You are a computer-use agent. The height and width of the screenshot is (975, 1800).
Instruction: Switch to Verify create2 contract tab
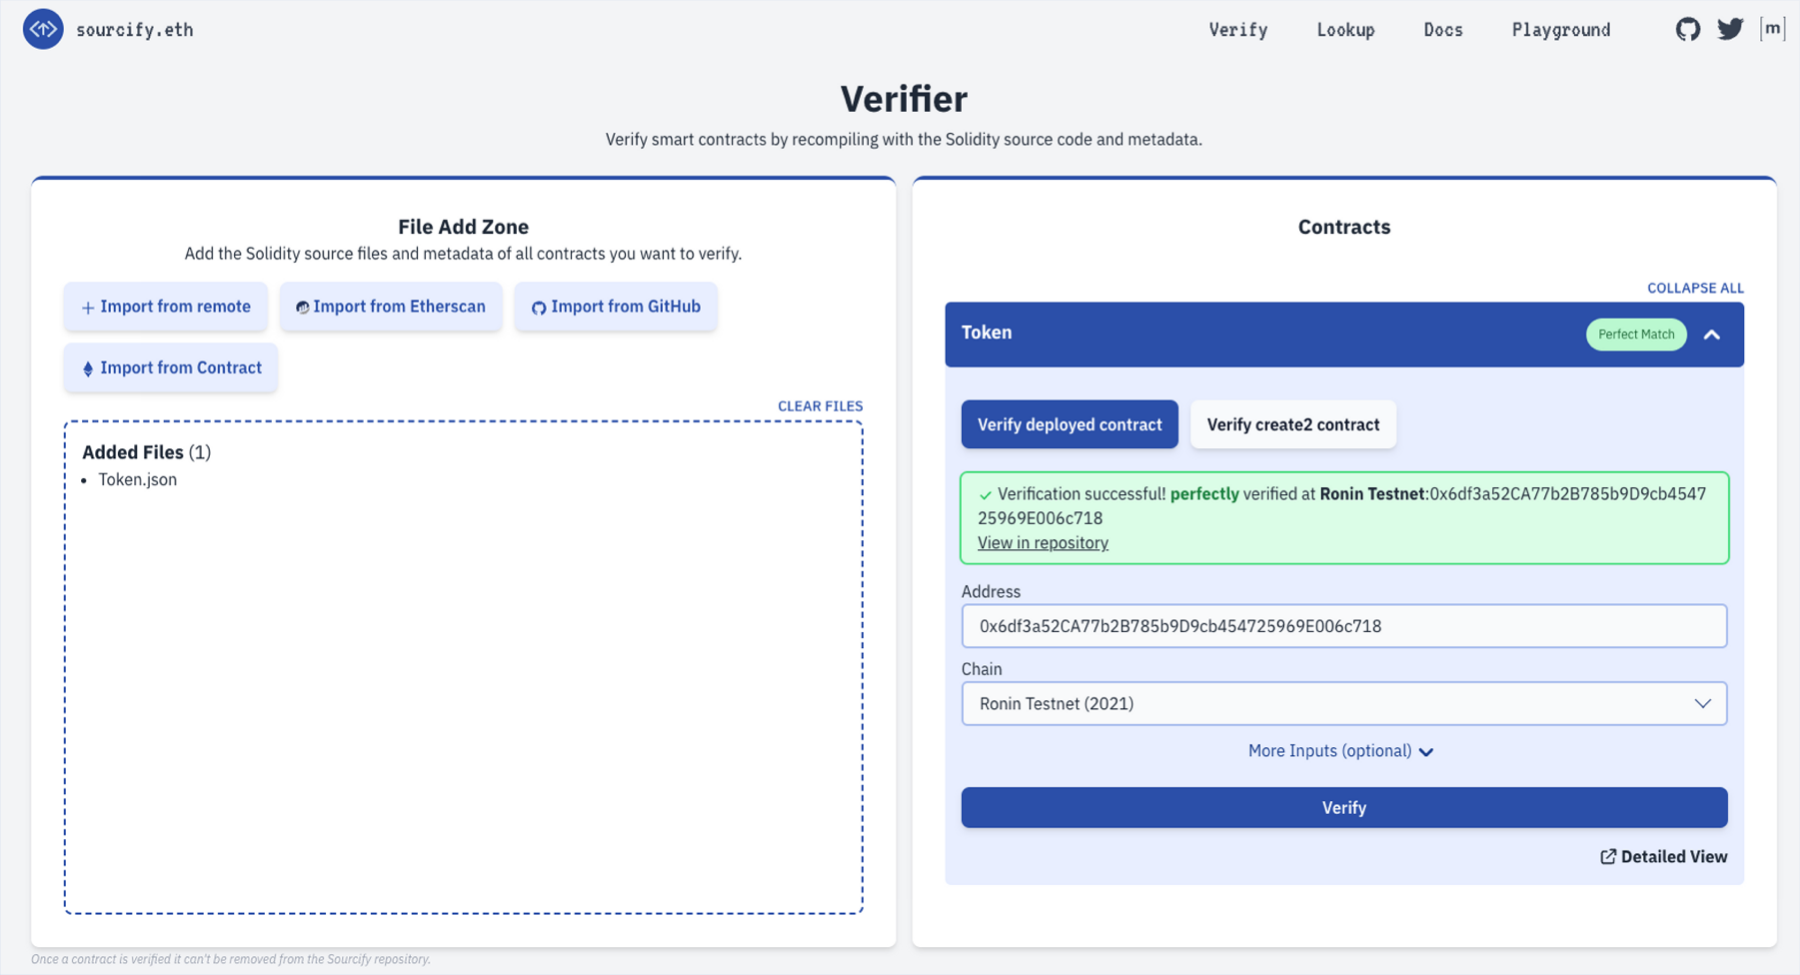pos(1292,425)
